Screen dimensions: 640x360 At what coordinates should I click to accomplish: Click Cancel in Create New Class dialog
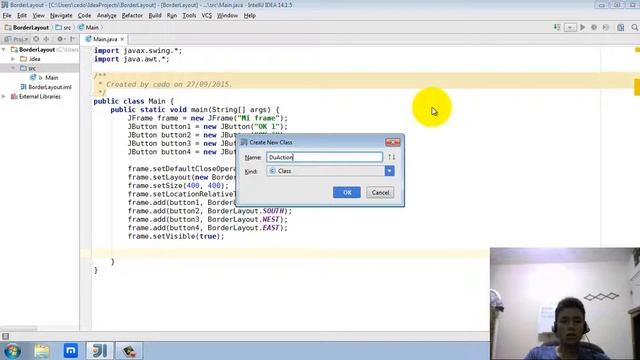(x=380, y=192)
